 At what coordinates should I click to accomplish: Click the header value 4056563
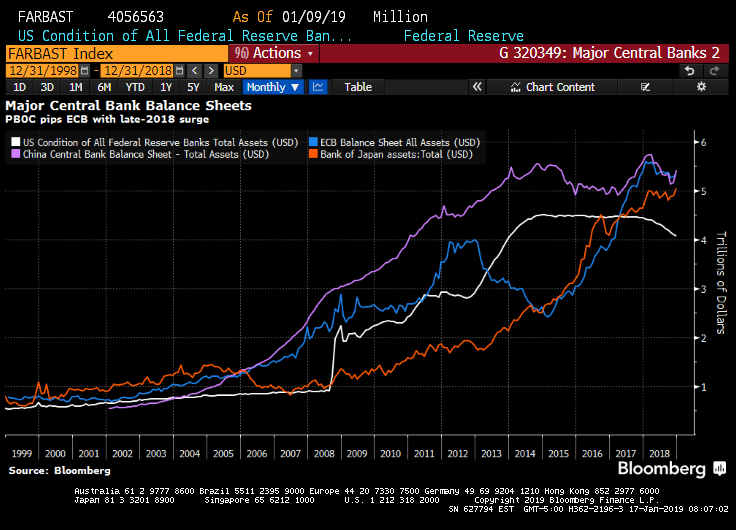(x=136, y=17)
